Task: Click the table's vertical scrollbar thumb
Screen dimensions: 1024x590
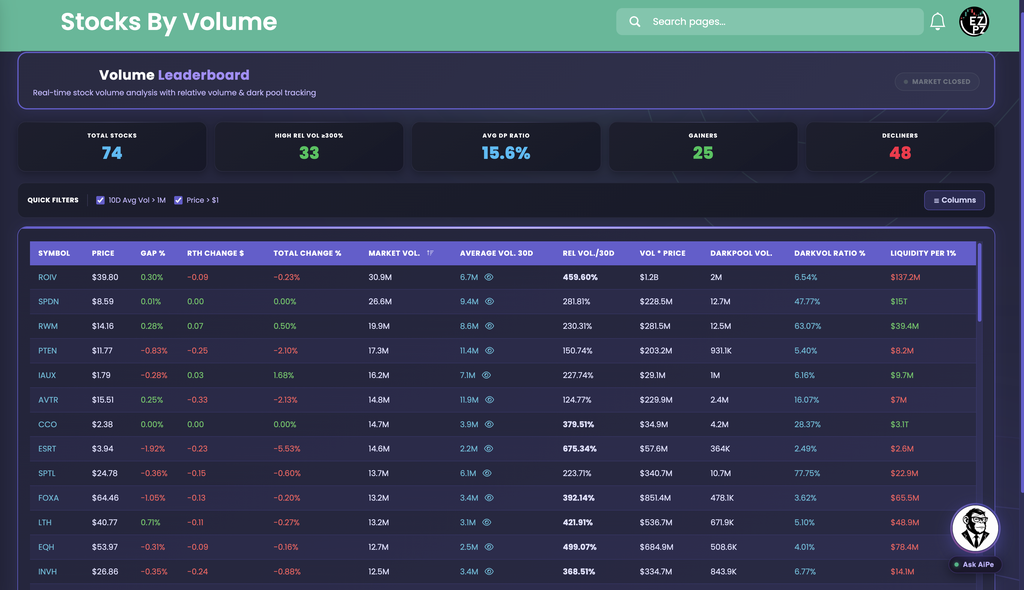Action: [979, 282]
